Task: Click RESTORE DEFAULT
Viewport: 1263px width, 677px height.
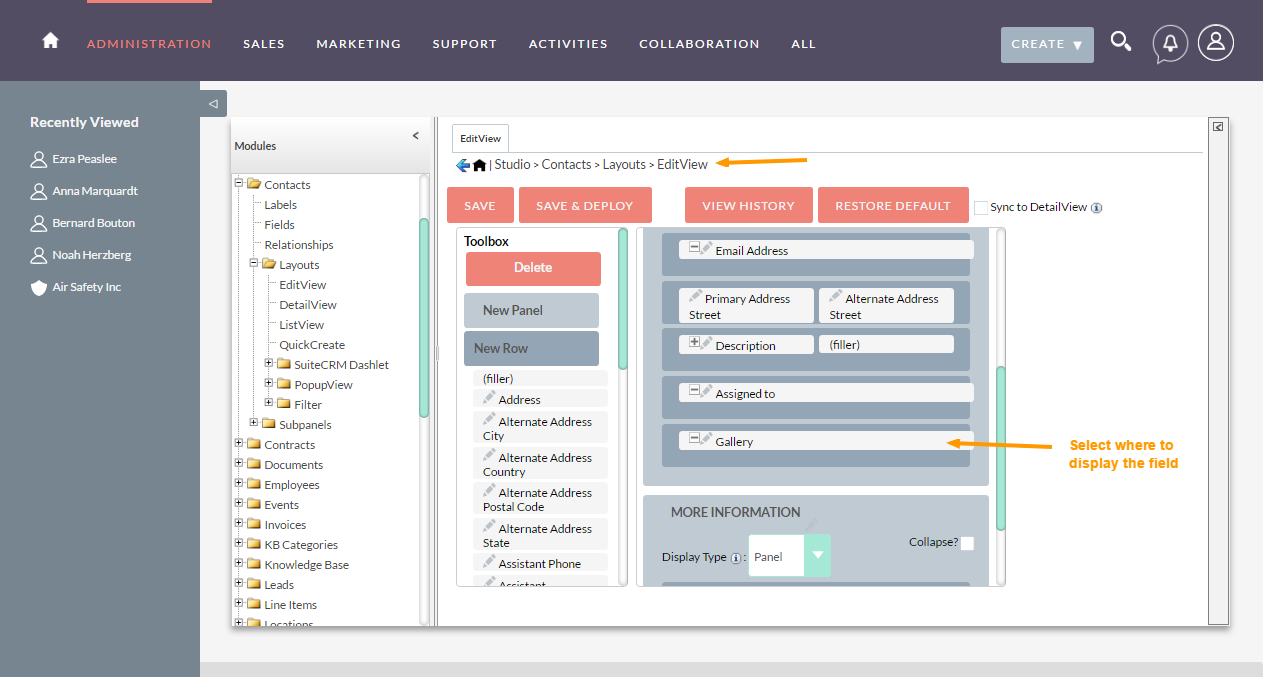Action: coord(893,205)
